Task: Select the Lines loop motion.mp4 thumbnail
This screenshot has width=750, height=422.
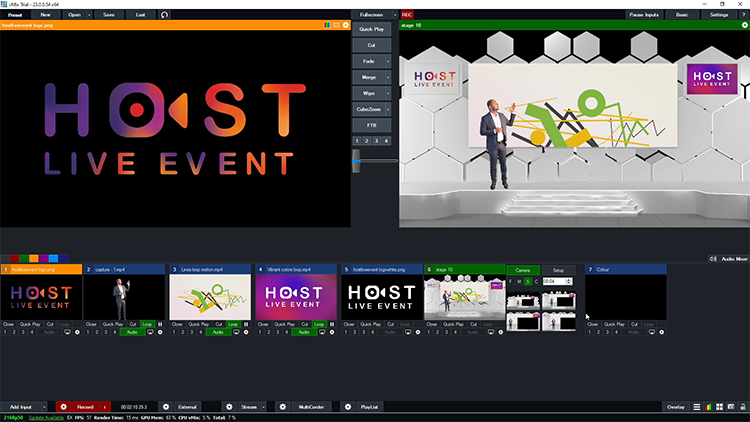Action: 211,297
